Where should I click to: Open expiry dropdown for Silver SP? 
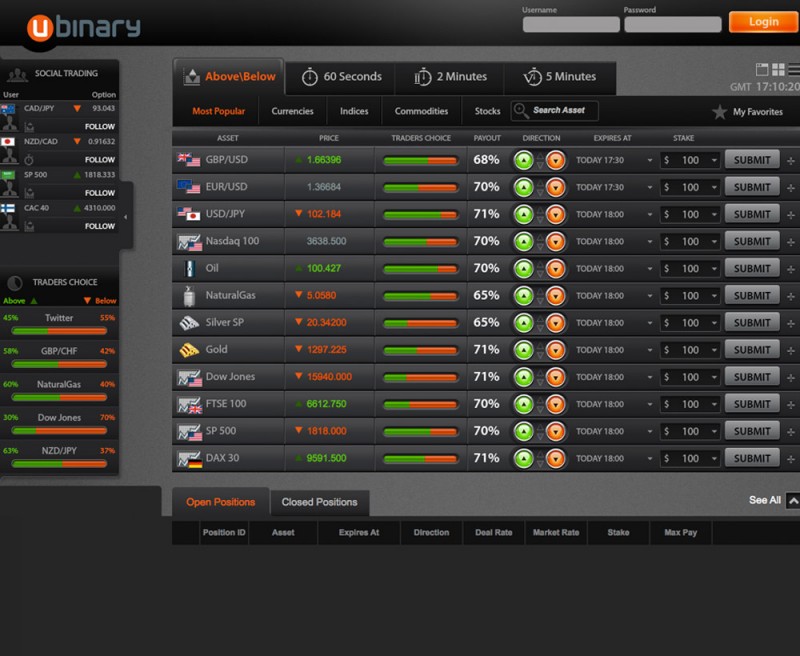tap(649, 322)
